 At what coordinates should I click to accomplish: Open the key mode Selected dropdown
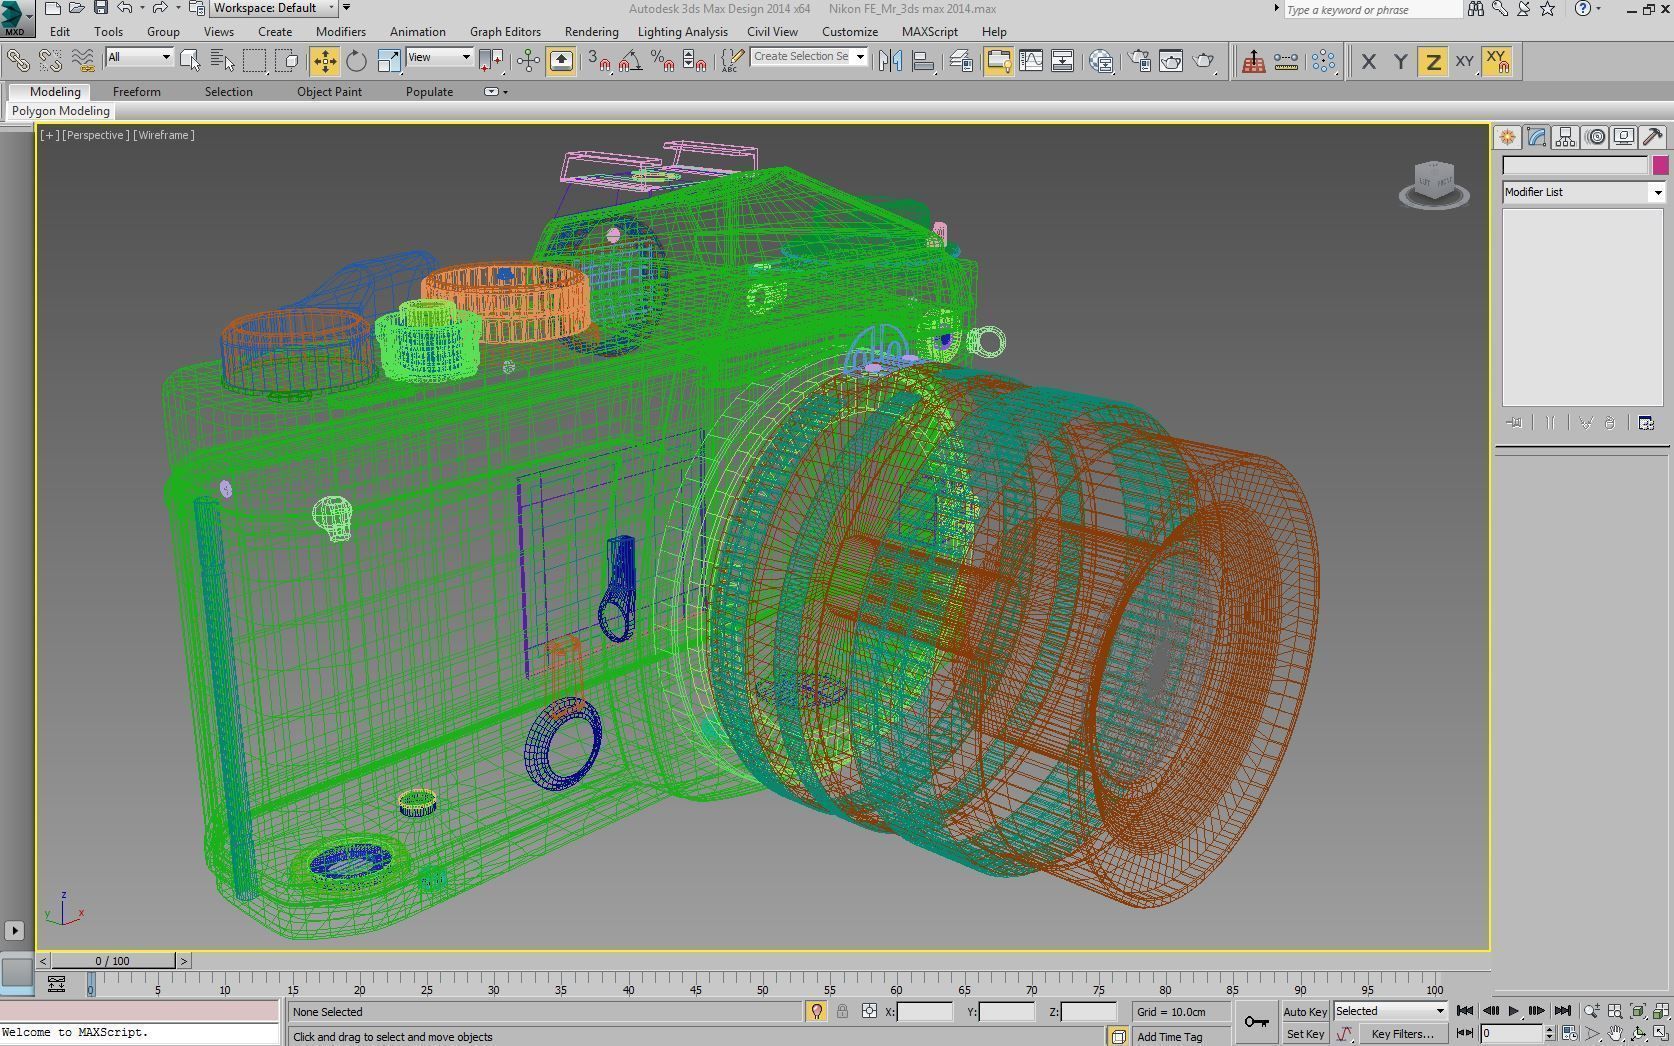[1390, 1011]
